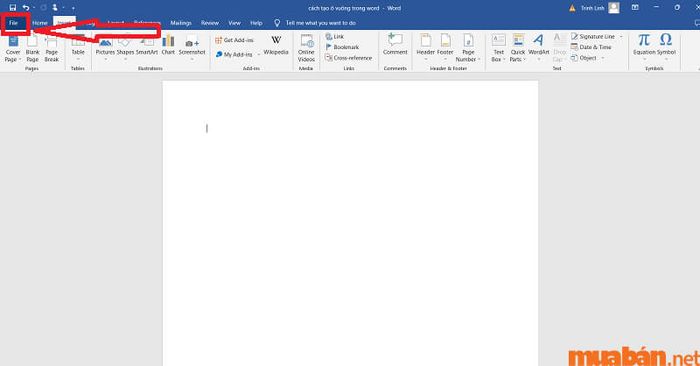Insert a Cover Page

(x=13, y=49)
